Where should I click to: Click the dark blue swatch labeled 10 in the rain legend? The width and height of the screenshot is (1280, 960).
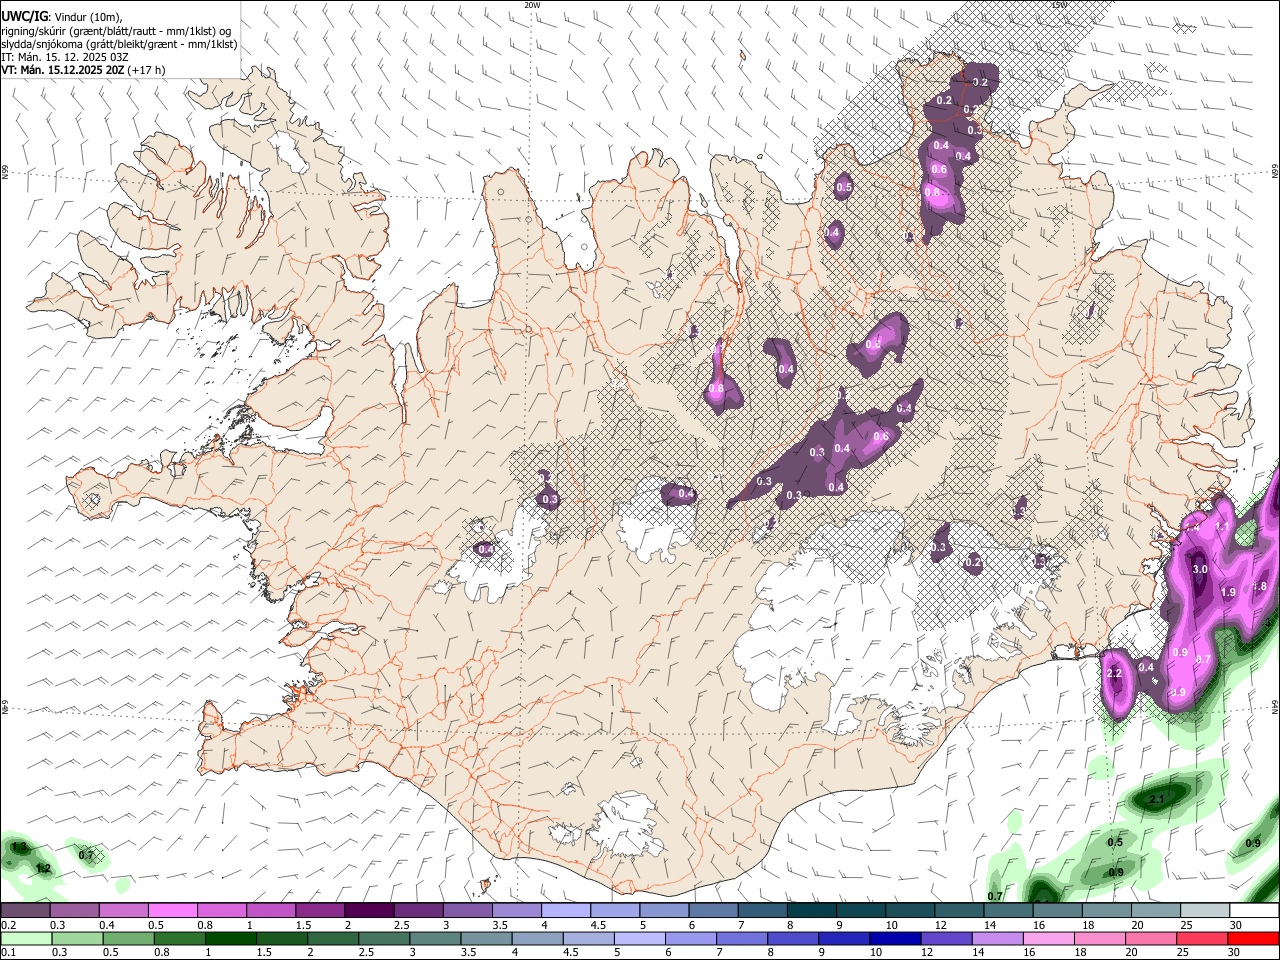click(x=894, y=938)
